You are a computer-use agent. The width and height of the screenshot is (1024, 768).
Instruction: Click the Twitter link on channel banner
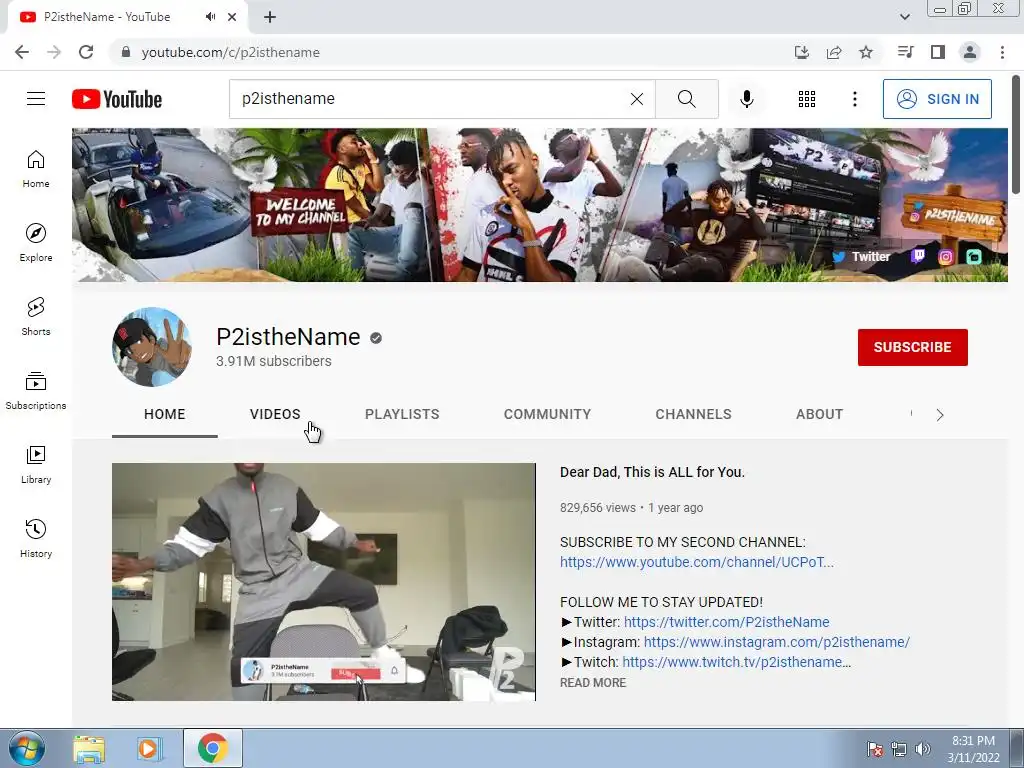tap(861, 257)
